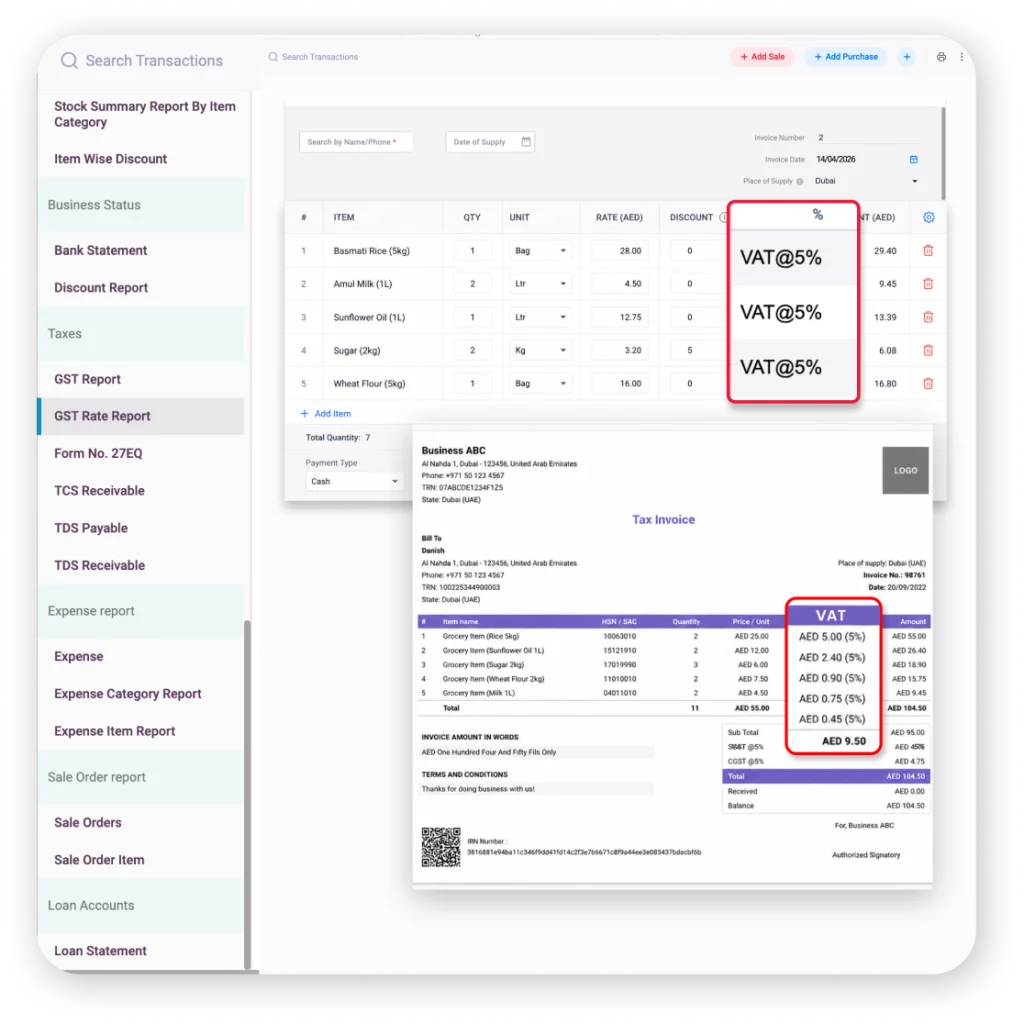Delete the Sunflower Oil (1L) row
The image size is (1024, 1024).
click(x=928, y=317)
